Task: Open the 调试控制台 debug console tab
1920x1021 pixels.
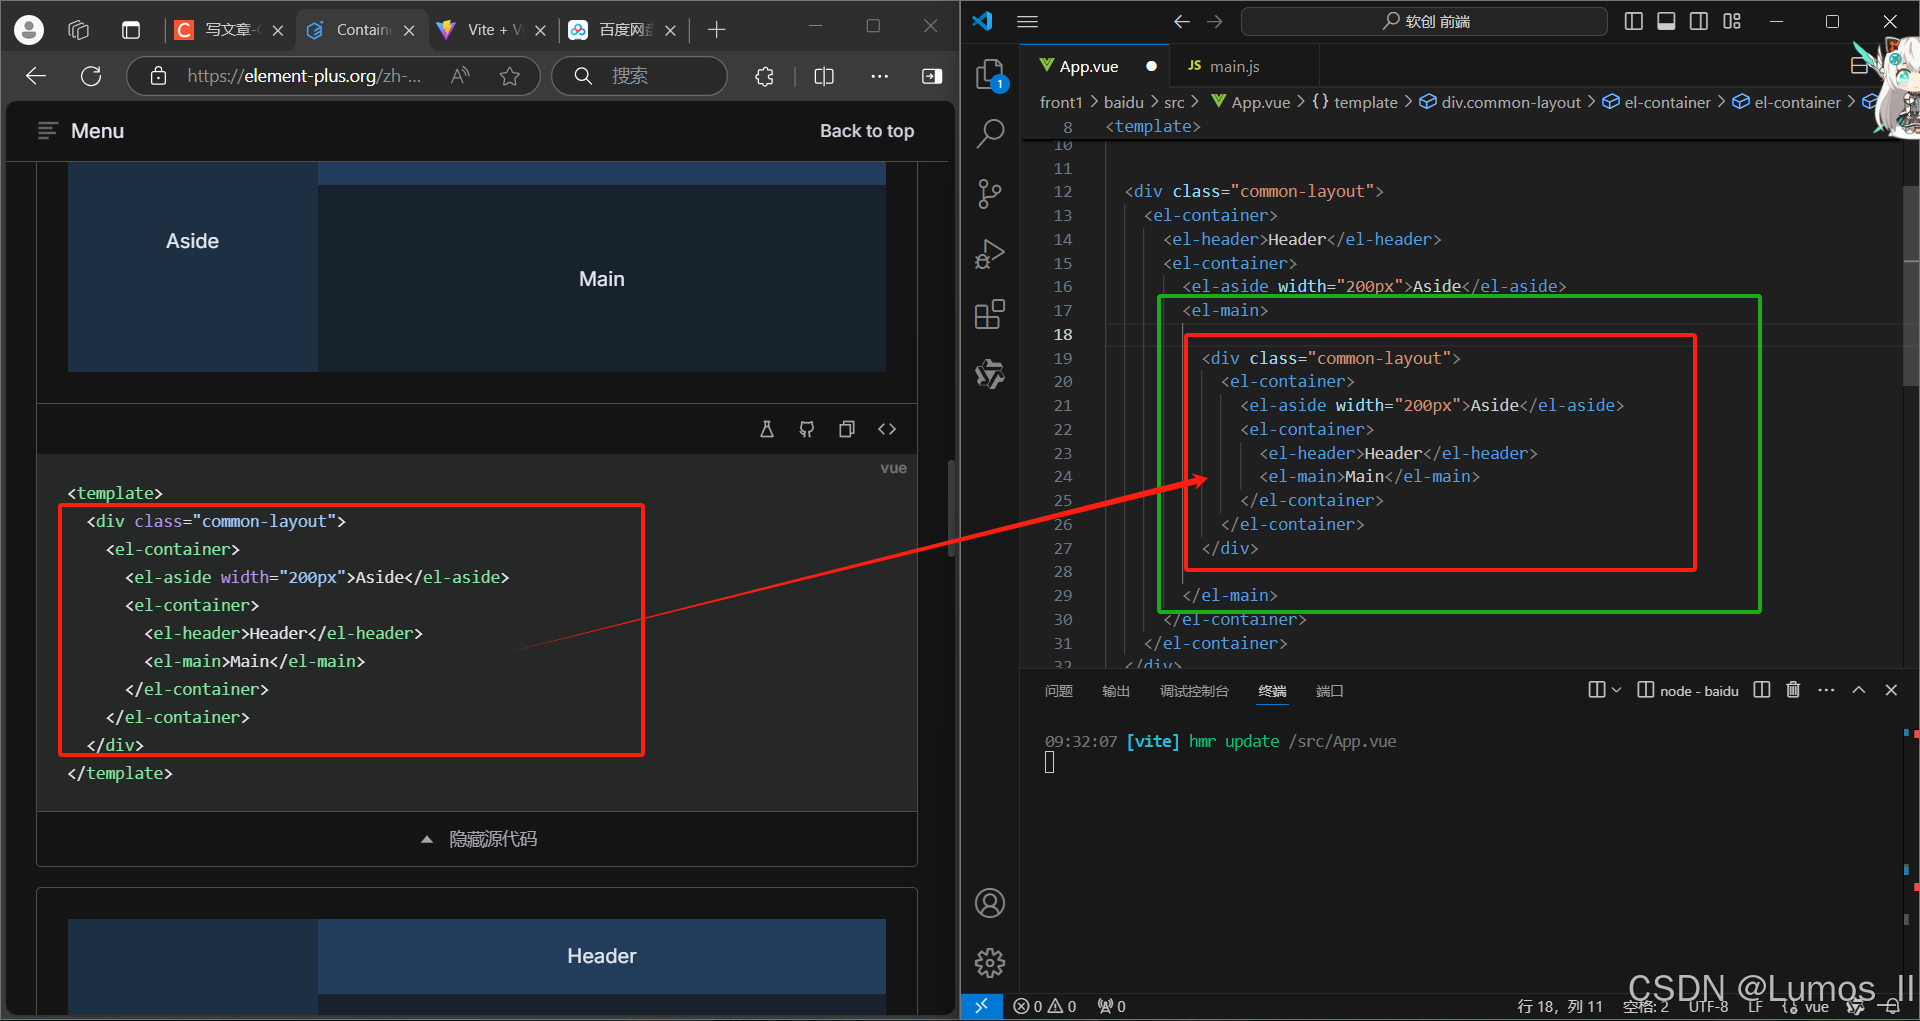Action: coord(1194,691)
